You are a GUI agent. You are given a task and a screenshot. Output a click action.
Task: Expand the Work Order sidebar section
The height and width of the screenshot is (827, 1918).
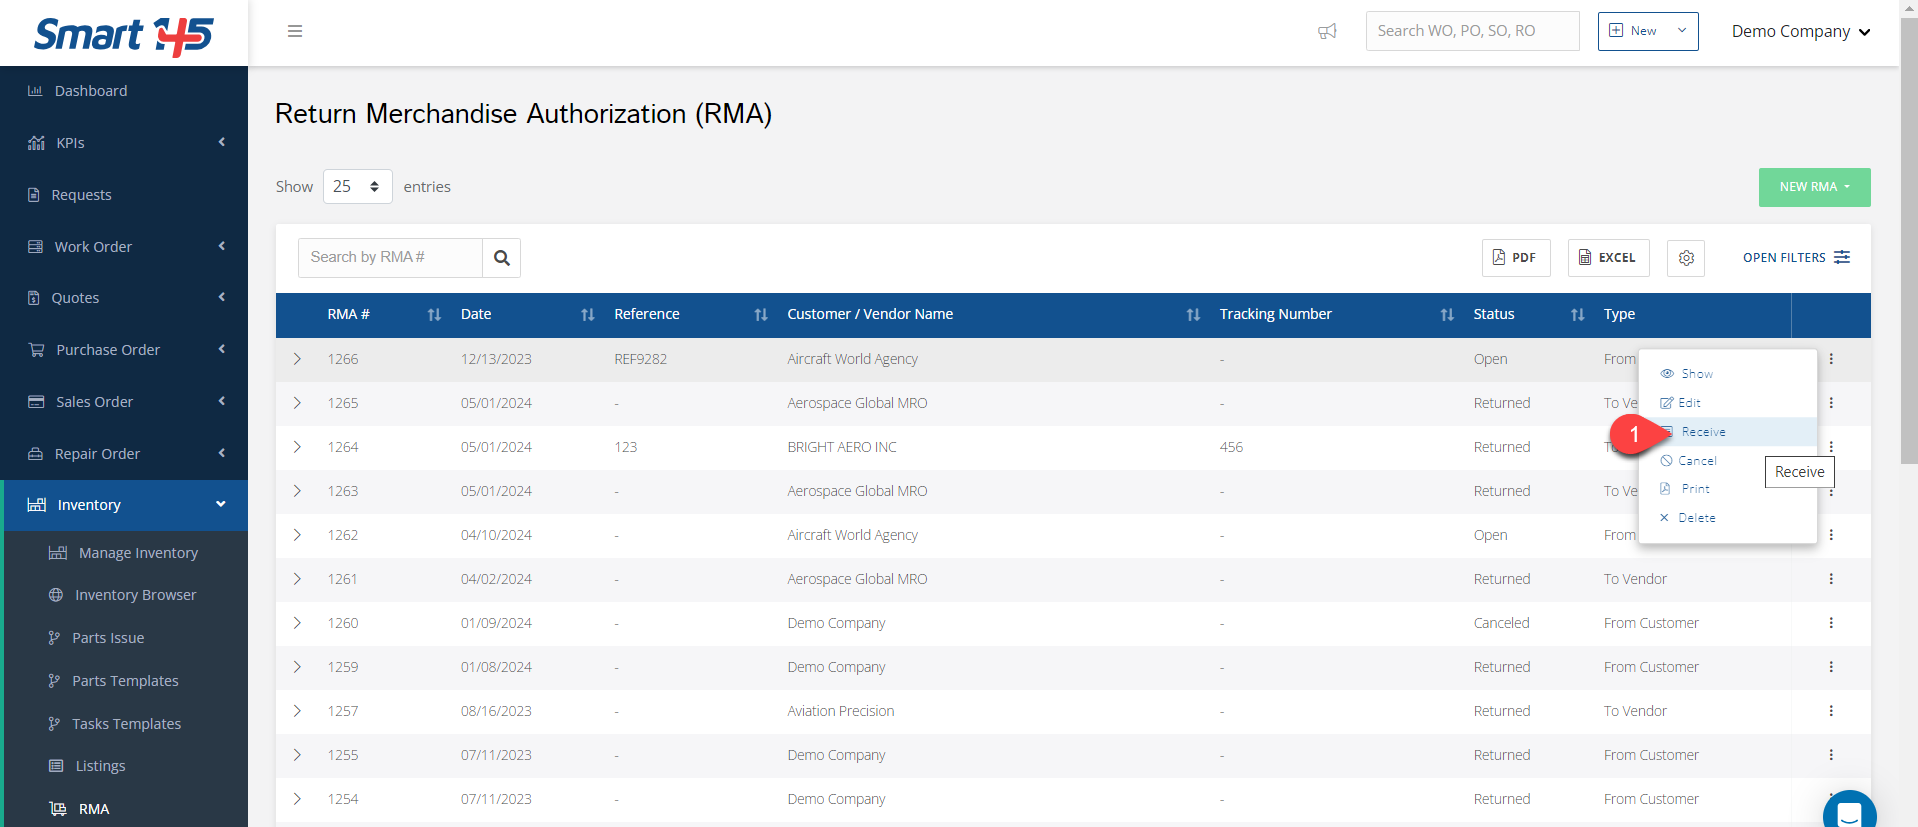click(124, 247)
